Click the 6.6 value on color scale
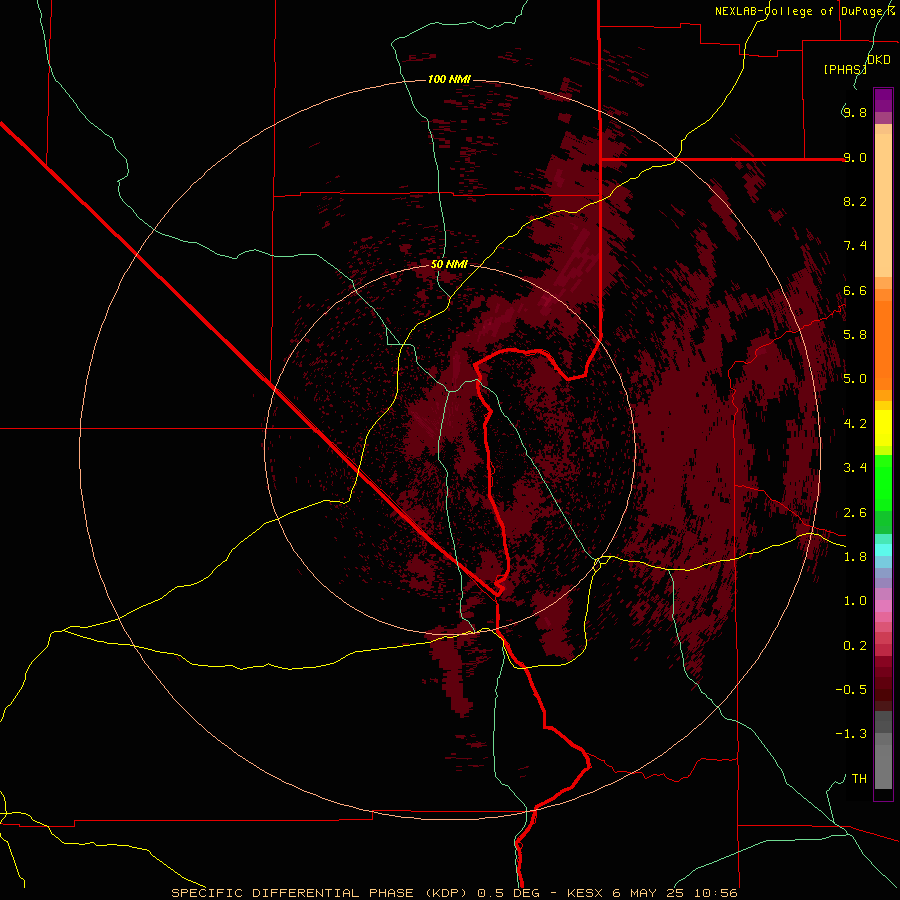 pos(855,290)
